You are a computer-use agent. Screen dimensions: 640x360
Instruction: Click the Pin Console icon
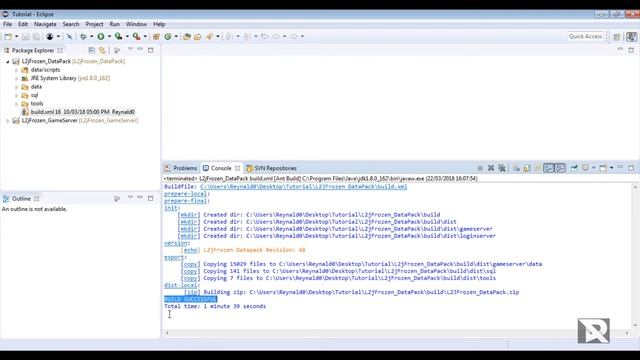point(574,168)
